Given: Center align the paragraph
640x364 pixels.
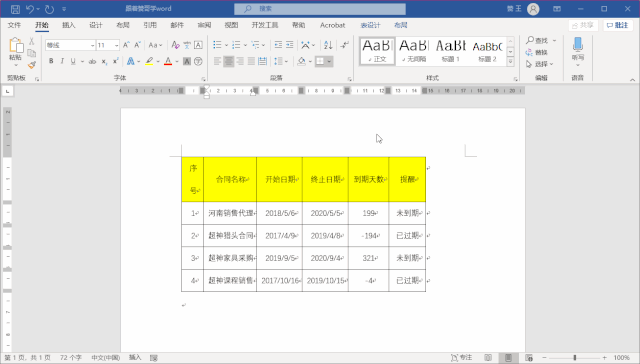Looking at the screenshot, I should tap(229, 62).
